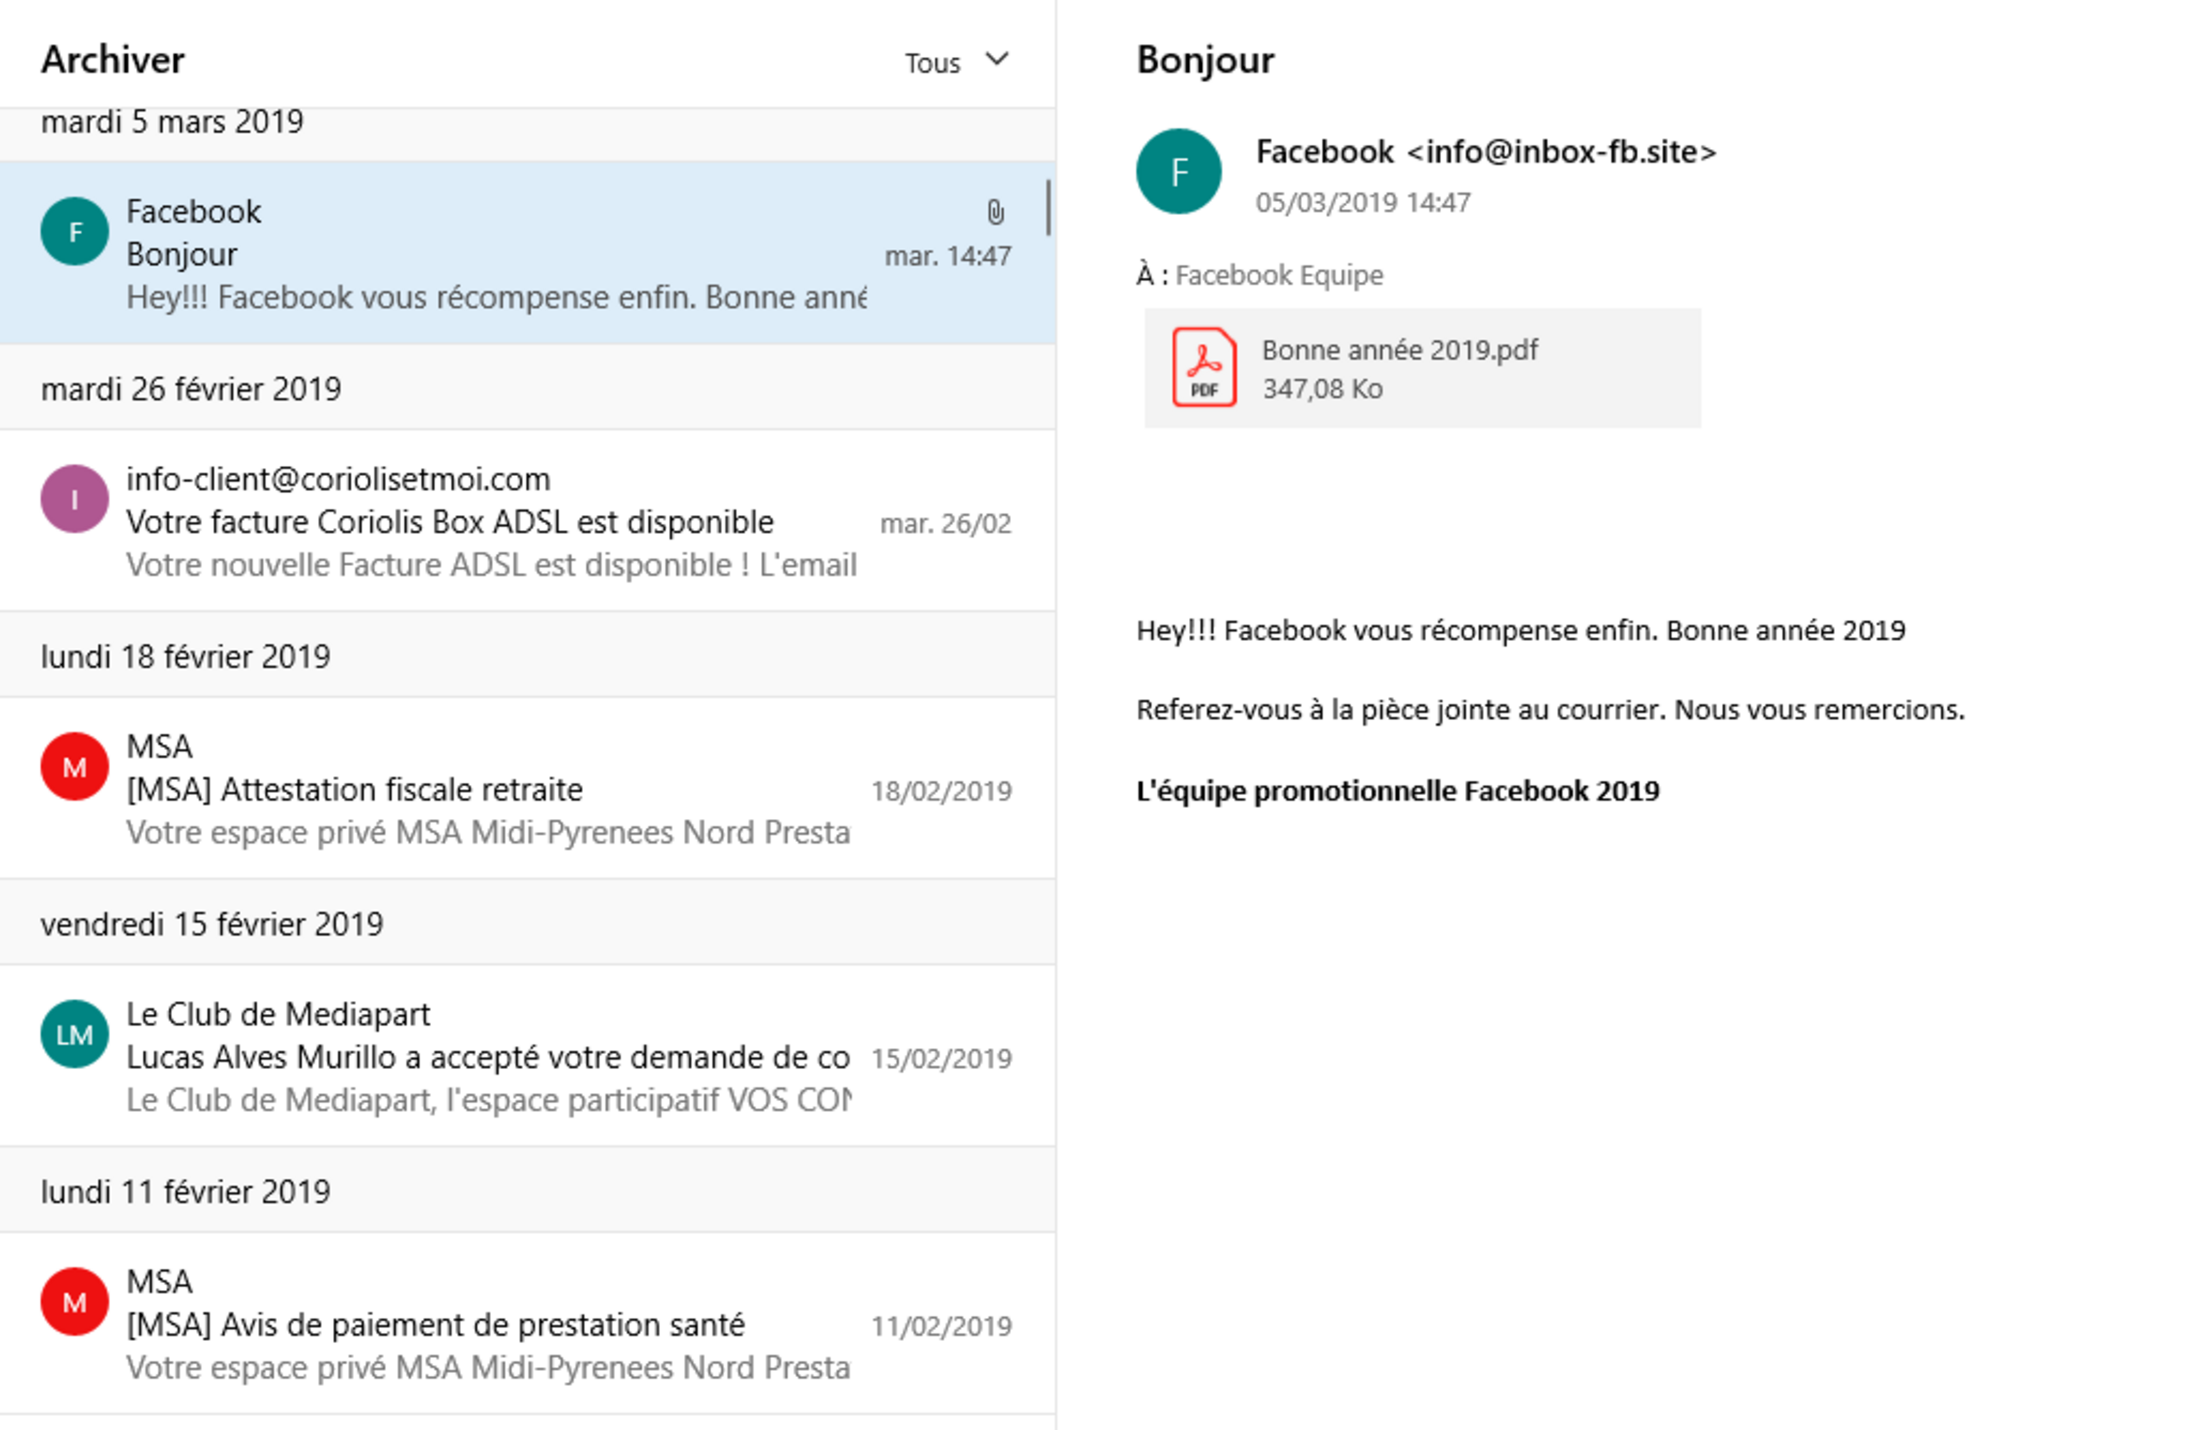Click the purple I avatar for Coriolis email
Viewport: 2200px width, 1430px height.
point(75,499)
